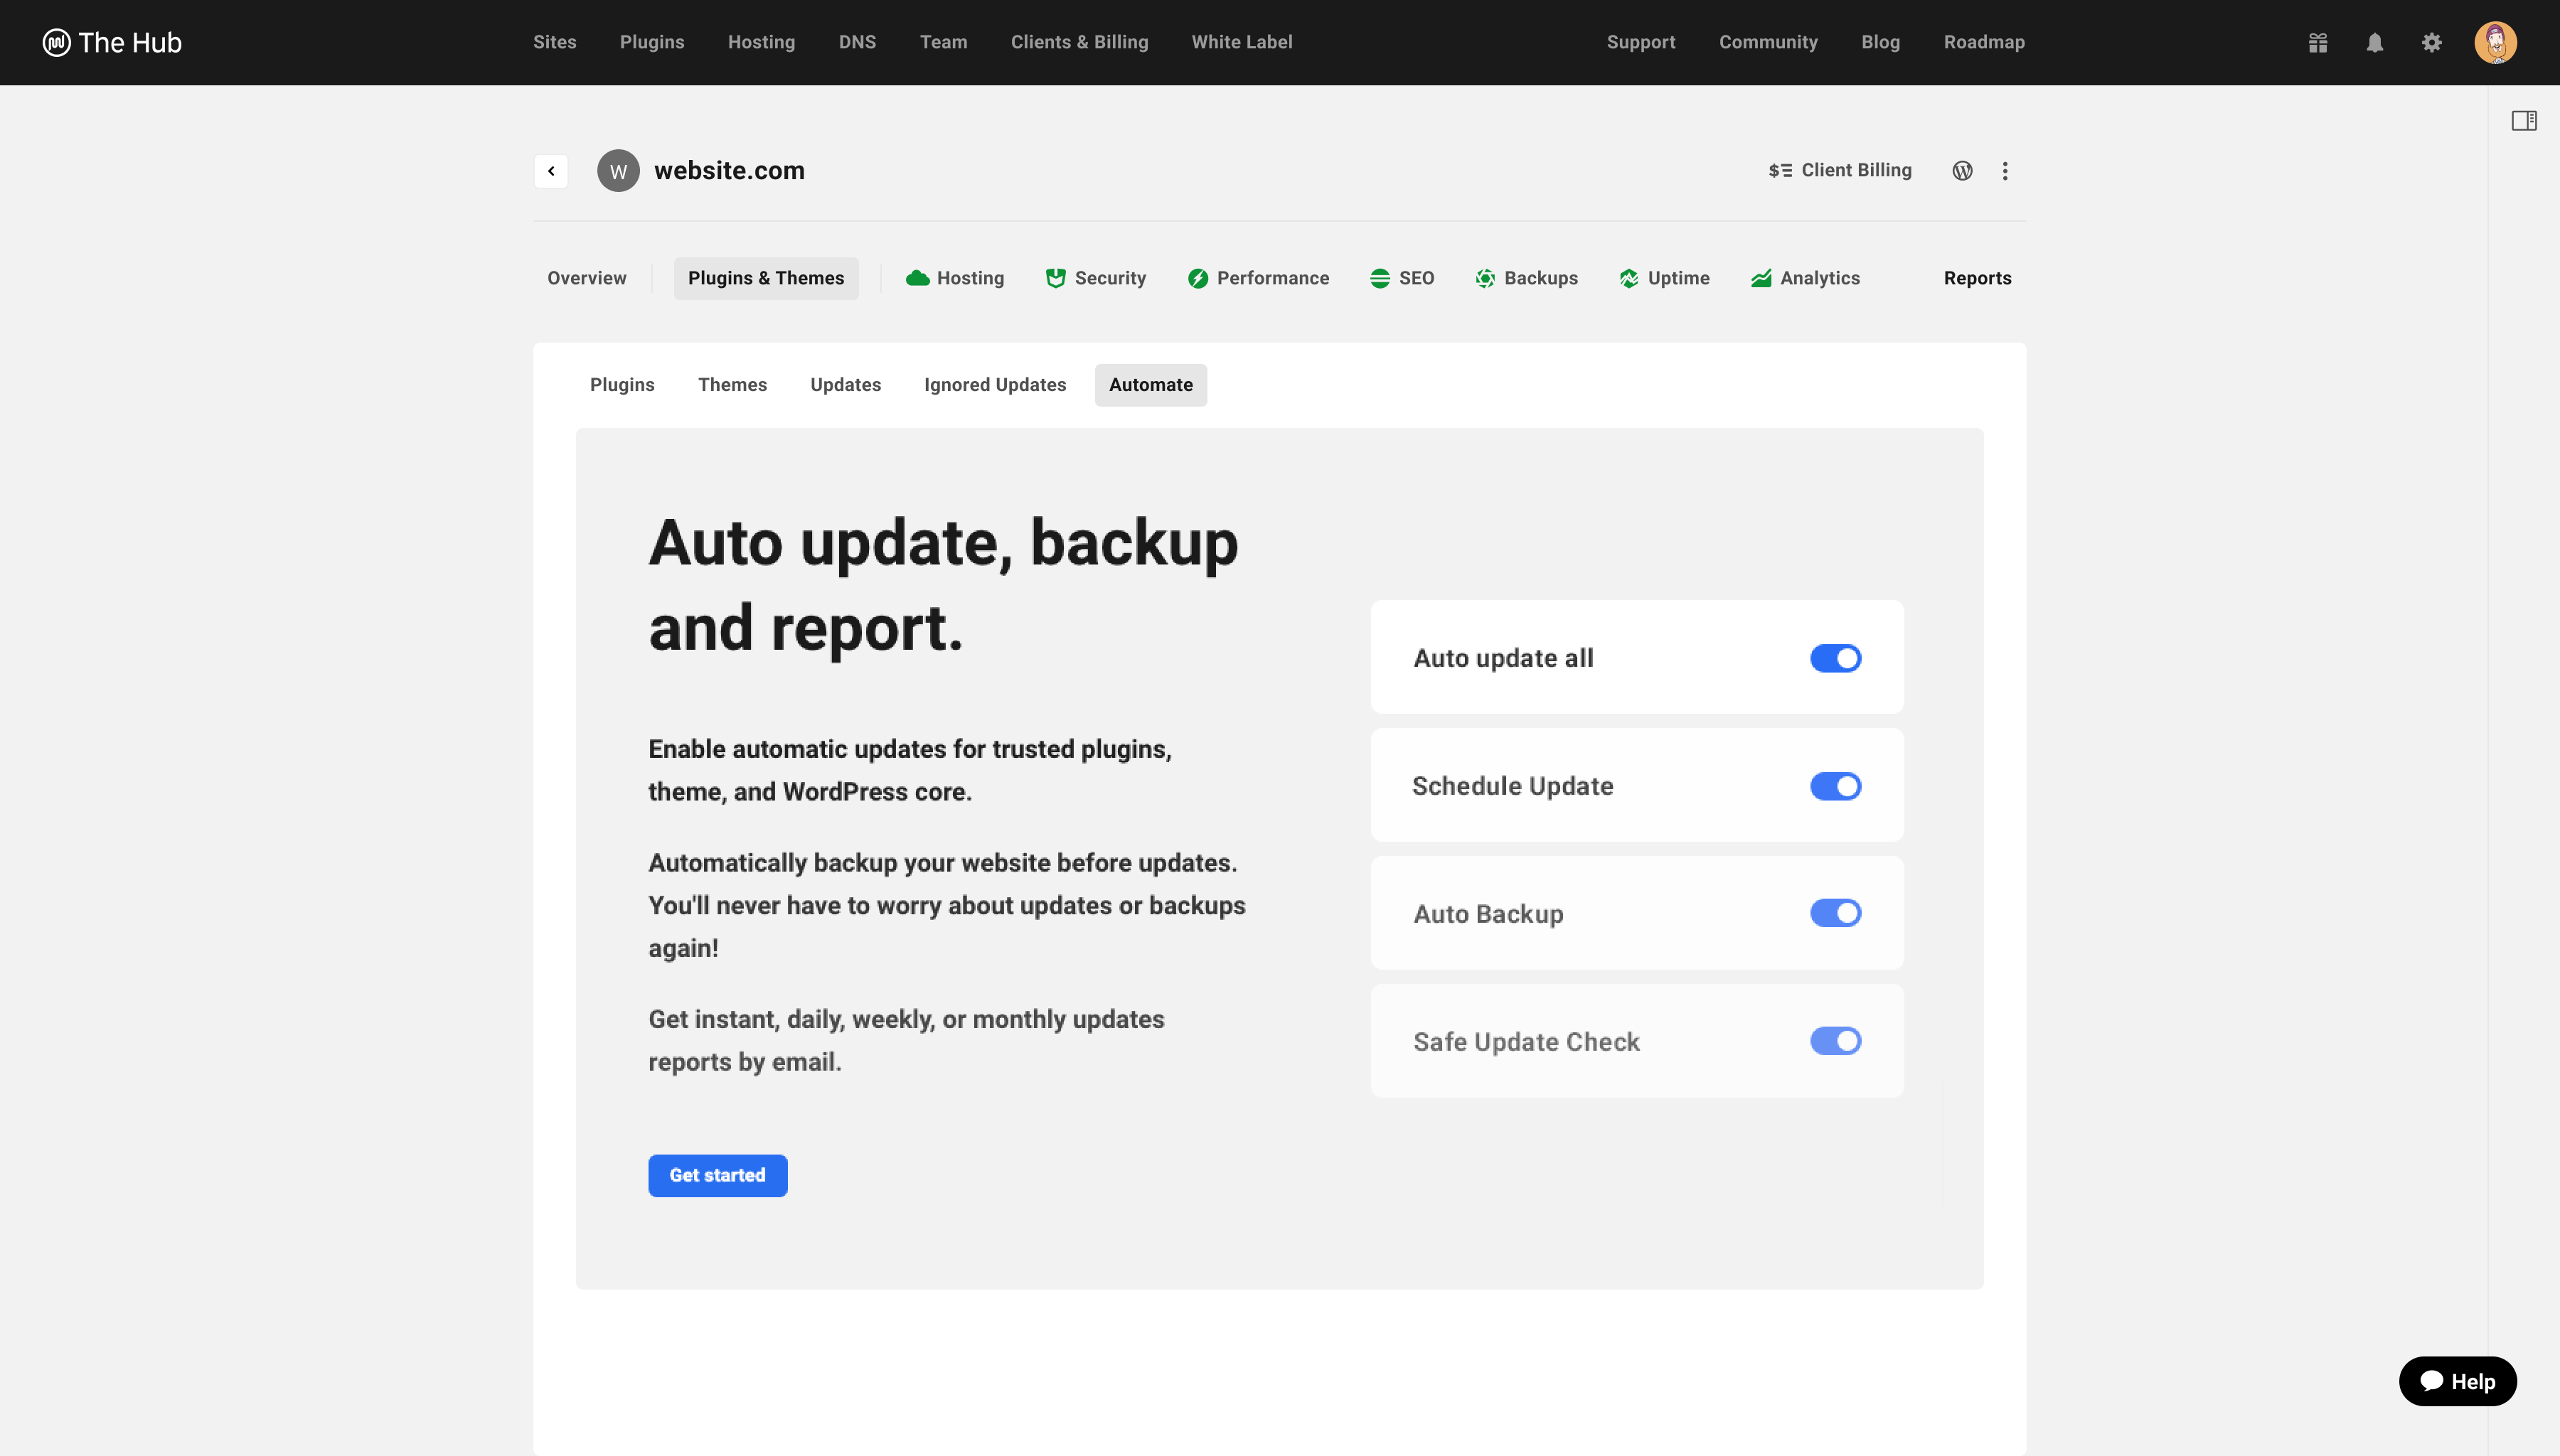Open the Help chat bubble
Image resolution: width=2560 pixels, height=1456 pixels.
click(x=2457, y=1381)
